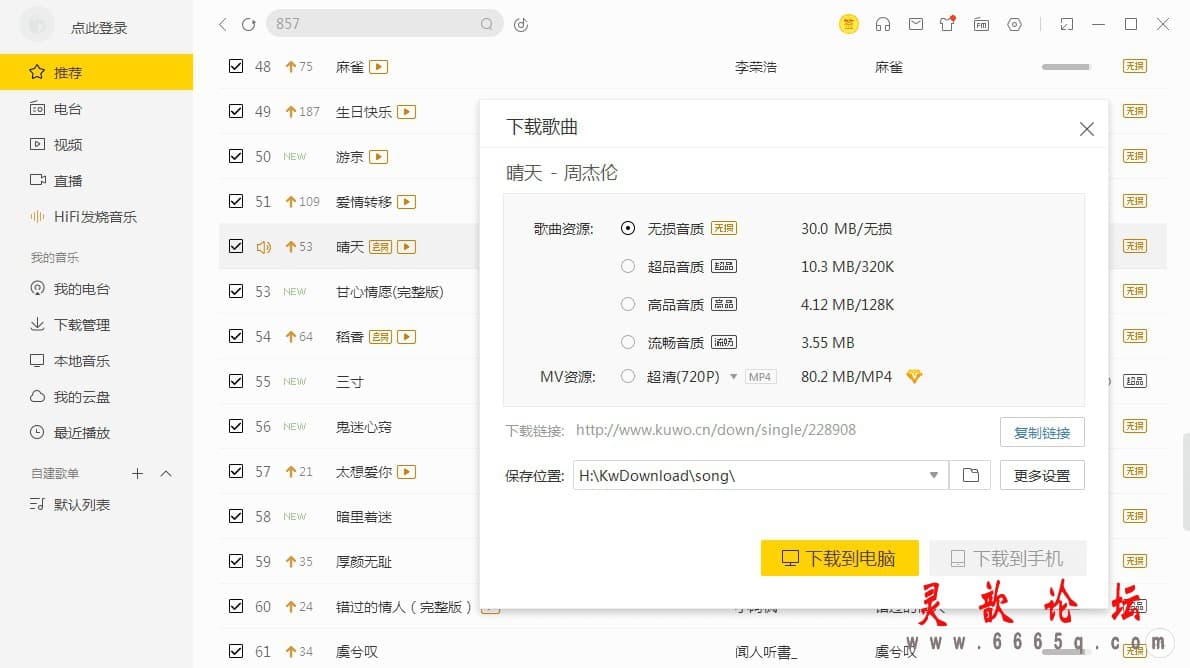1190x668 pixels.
Task: Open the skin shirt icon
Action: tap(947, 24)
